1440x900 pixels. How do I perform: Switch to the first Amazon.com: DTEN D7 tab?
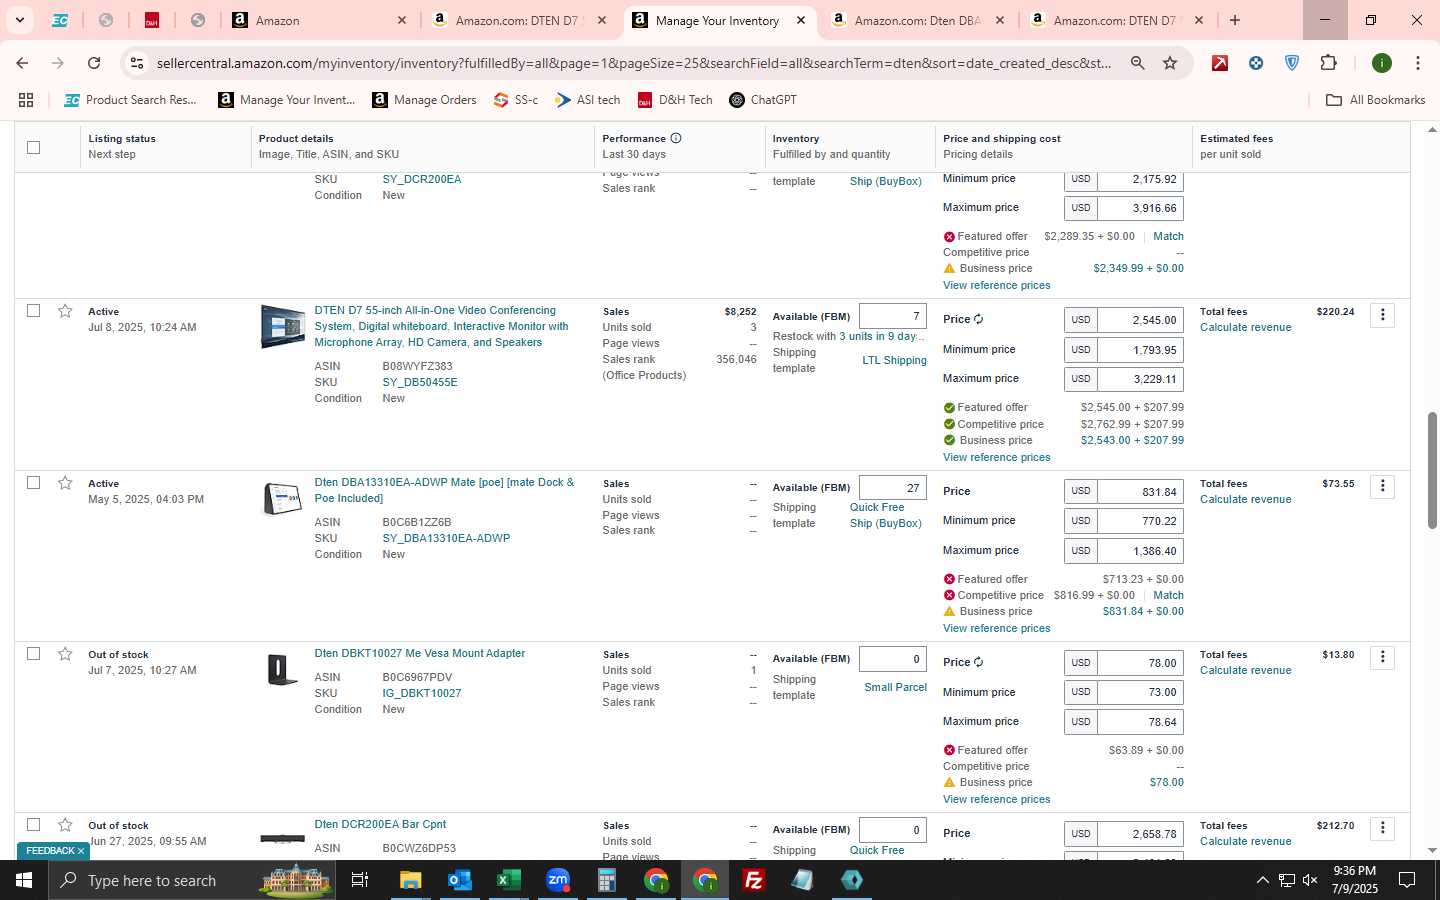(517, 20)
